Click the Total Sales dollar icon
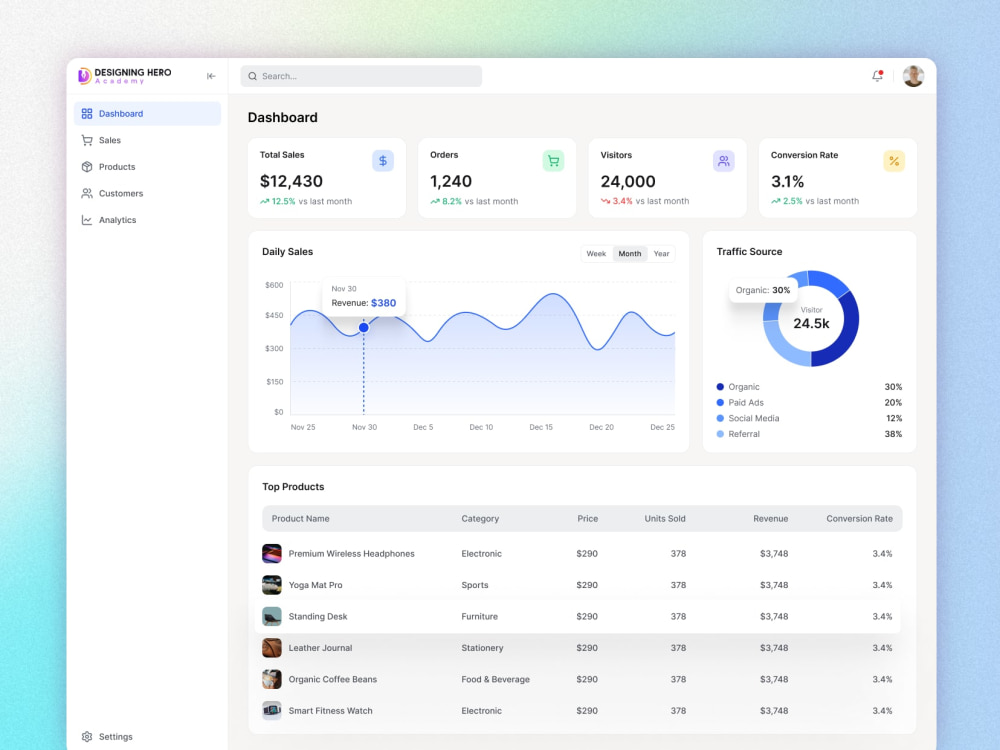This screenshot has height=750, width=1000. click(x=383, y=161)
